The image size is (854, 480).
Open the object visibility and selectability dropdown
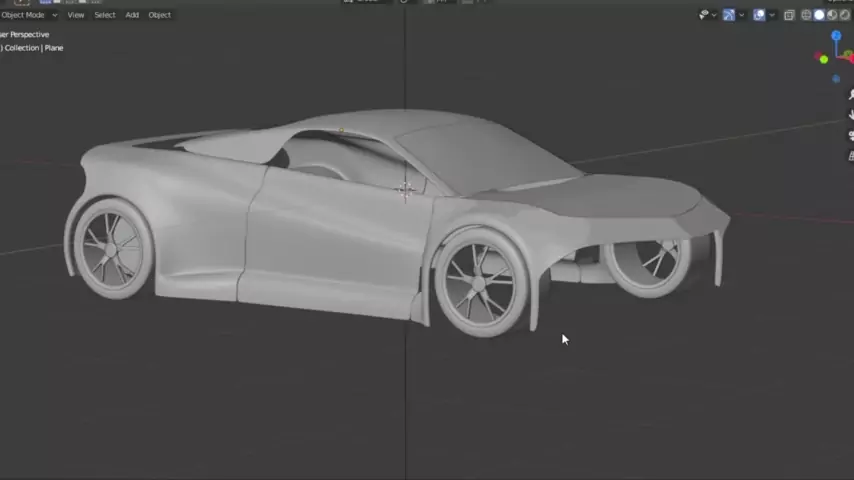pos(706,15)
